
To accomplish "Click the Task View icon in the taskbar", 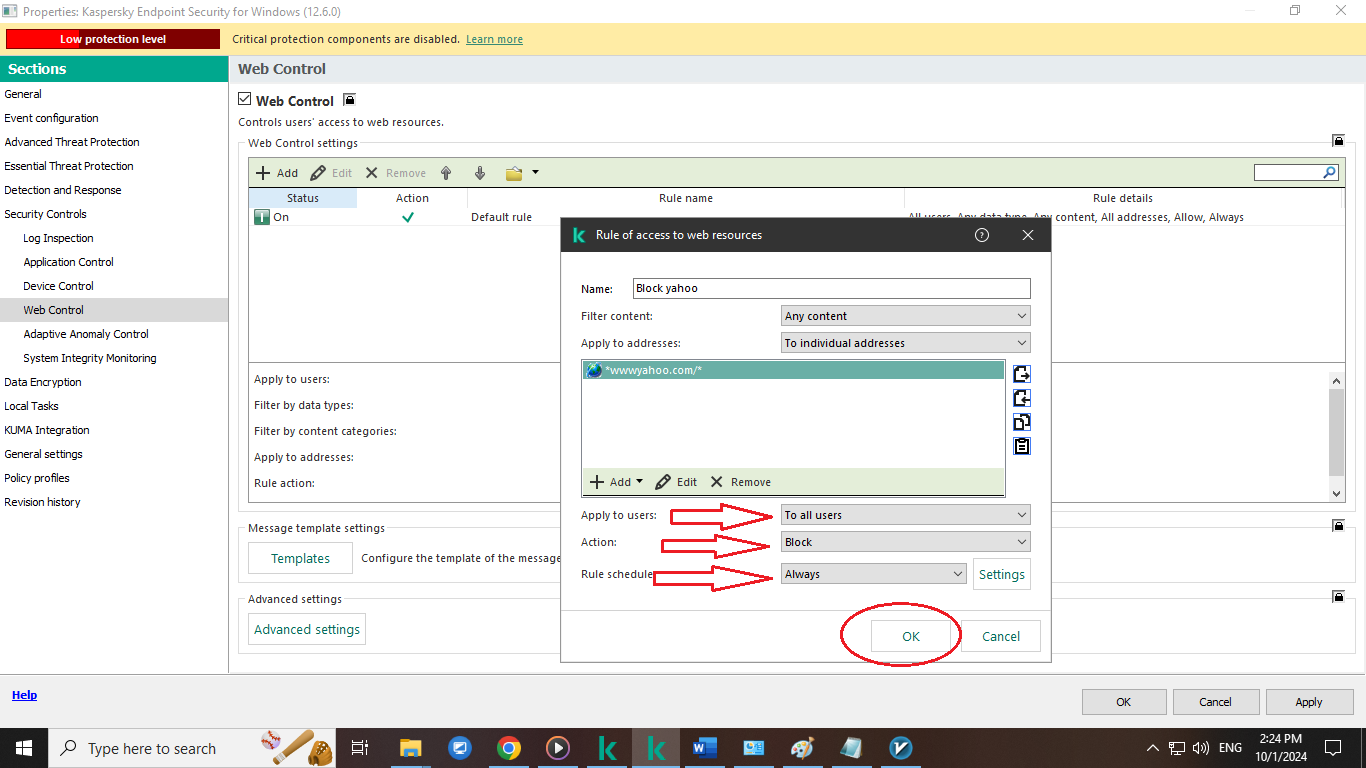I will (361, 748).
